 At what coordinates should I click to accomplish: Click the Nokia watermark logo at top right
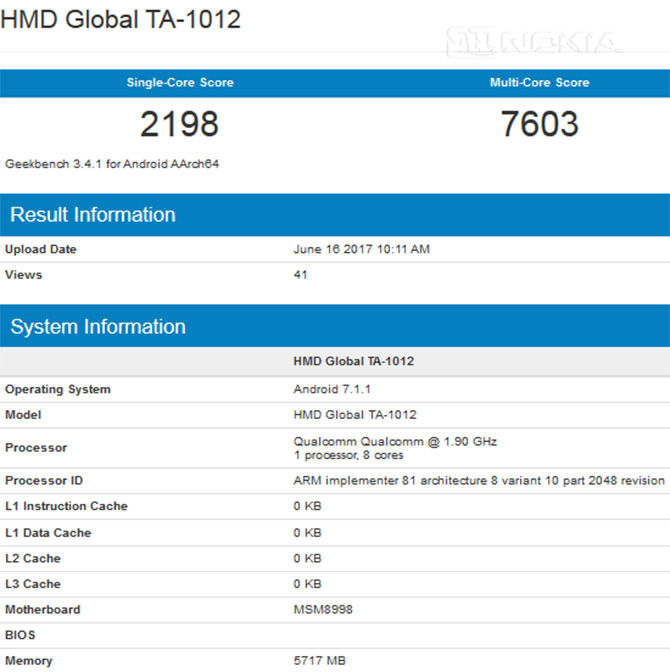point(531,42)
